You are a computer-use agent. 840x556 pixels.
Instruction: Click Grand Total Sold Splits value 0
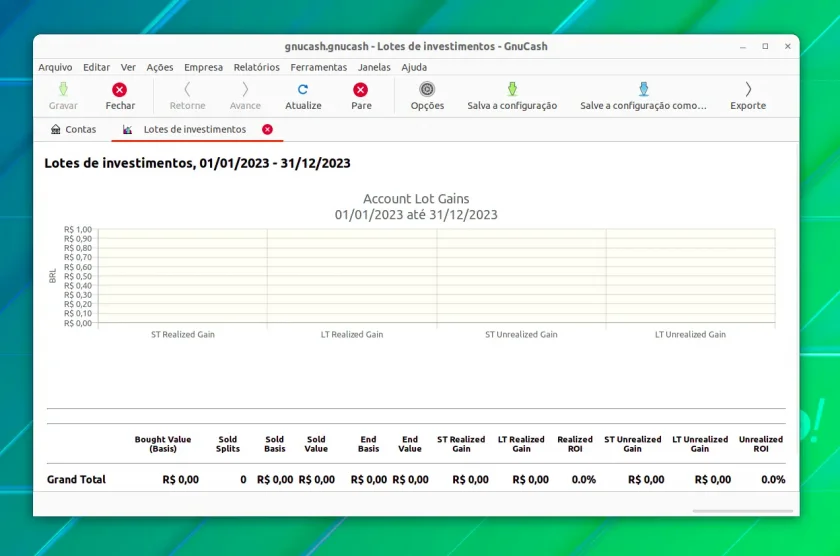(x=243, y=479)
